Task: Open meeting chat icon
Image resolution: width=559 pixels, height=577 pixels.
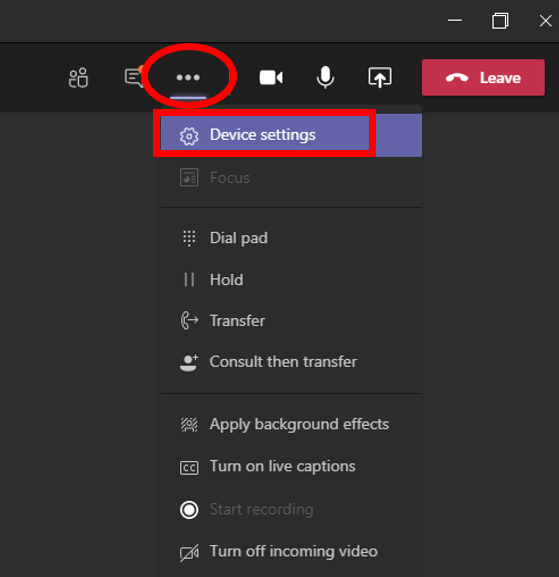Action: pyautogui.click(x=134, y=77)
